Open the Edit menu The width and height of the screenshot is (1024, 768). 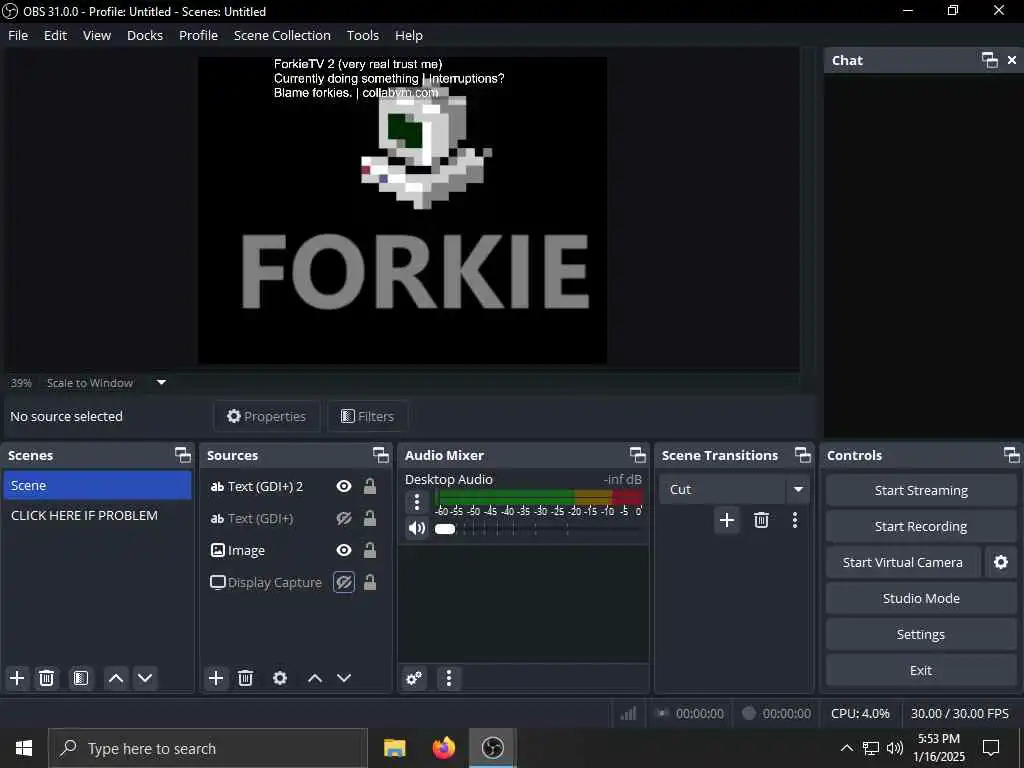pyautogui.click(x=56, y=35)
